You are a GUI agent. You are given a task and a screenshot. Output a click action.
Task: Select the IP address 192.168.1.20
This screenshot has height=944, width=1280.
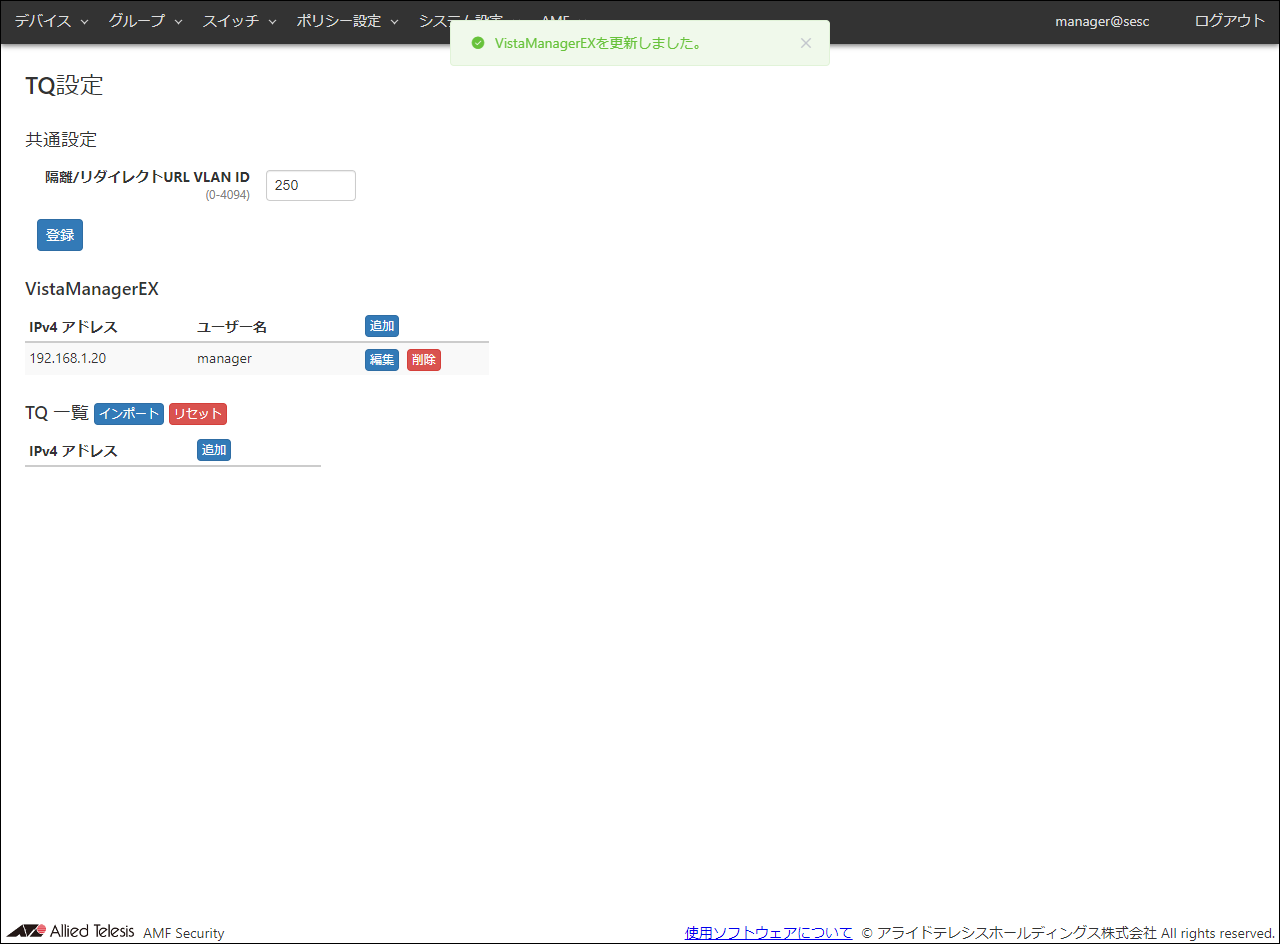click(68, 358)
